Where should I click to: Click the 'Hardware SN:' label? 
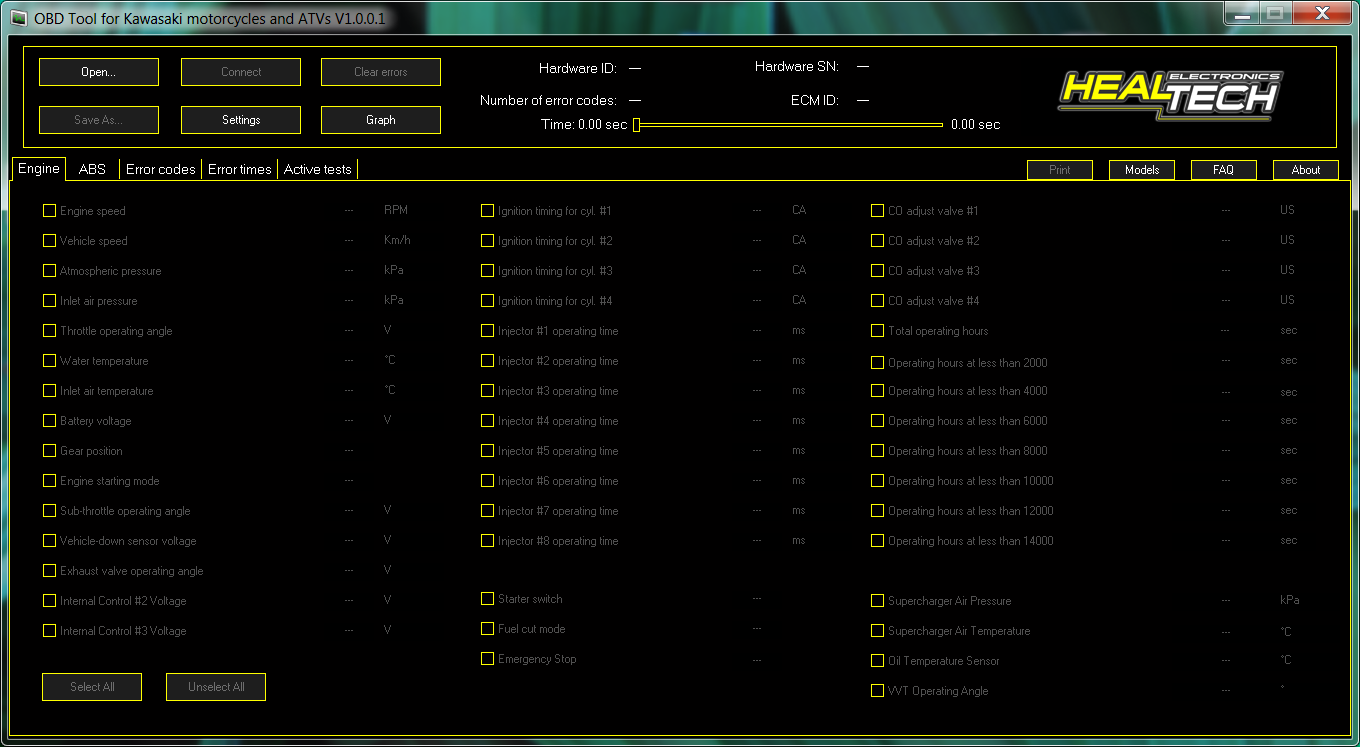click(x=797, y=67)
